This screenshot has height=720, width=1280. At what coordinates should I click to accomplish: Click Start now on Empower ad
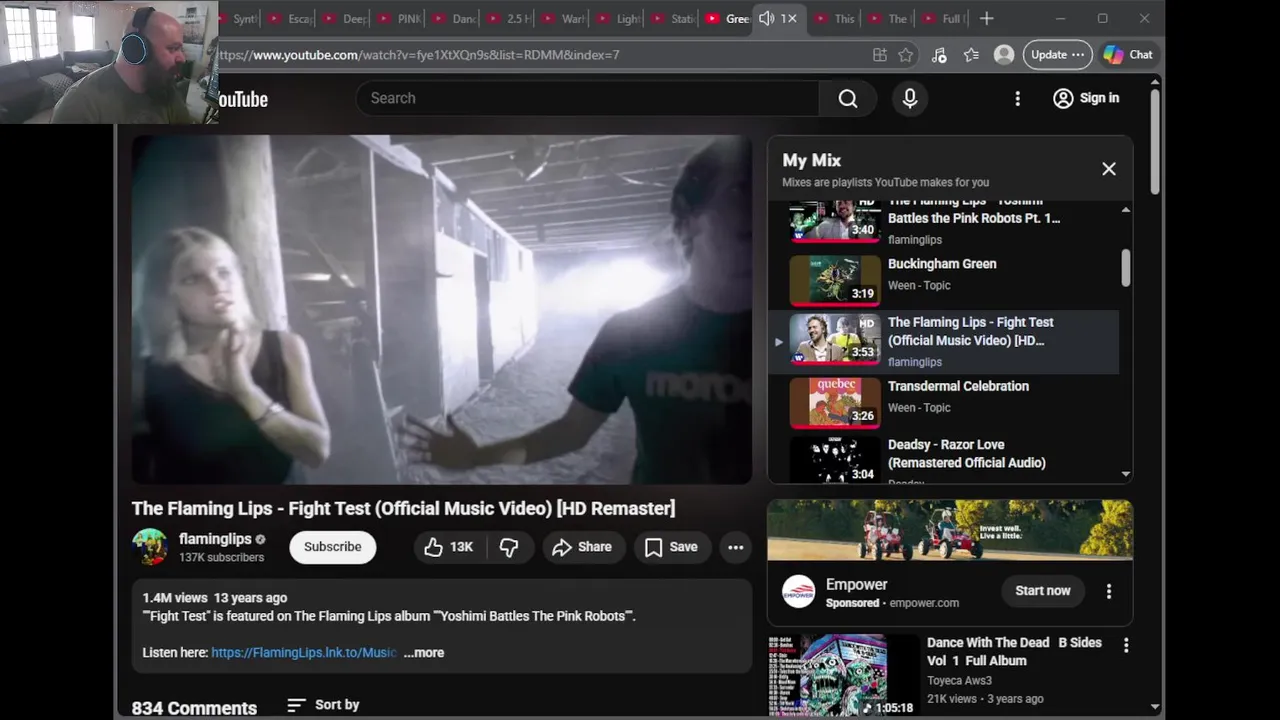point(1043,591)
